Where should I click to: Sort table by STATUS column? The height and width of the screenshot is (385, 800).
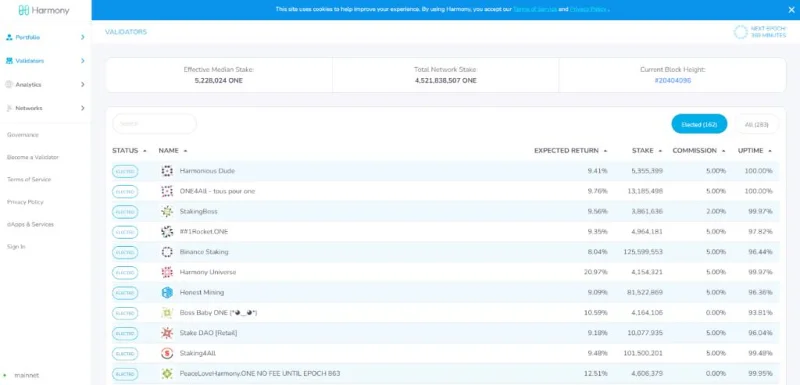click(x=129, y=151)
